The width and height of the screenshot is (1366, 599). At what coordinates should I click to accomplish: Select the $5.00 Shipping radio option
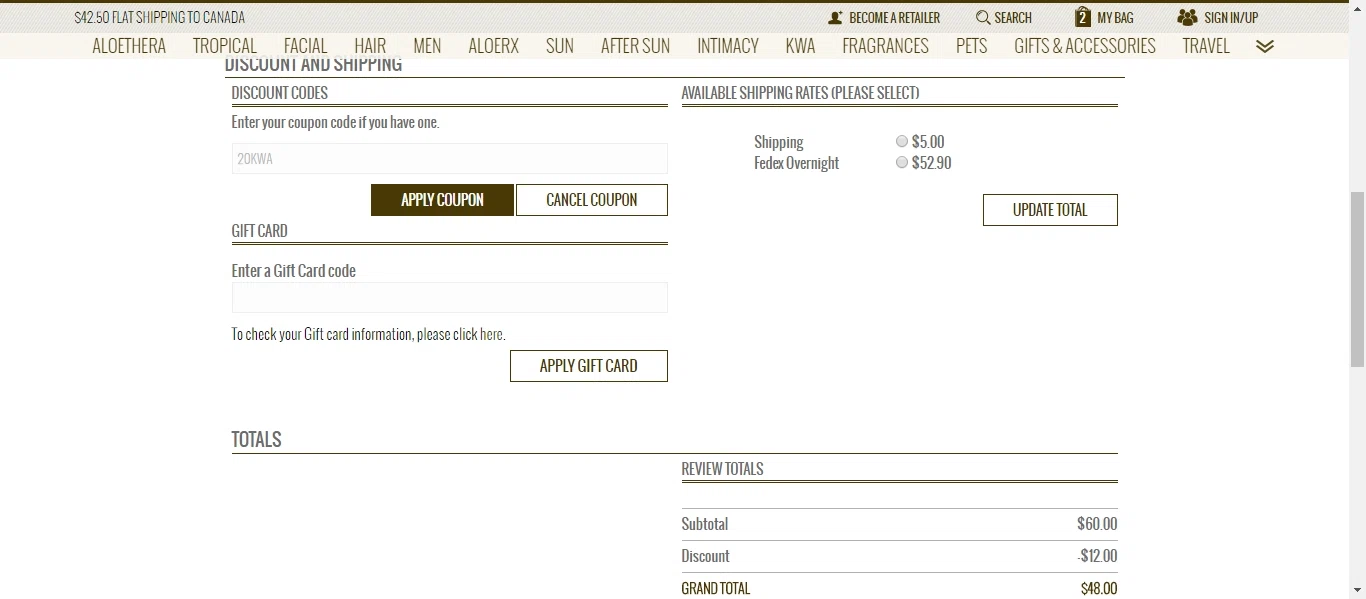click(902, 141)
